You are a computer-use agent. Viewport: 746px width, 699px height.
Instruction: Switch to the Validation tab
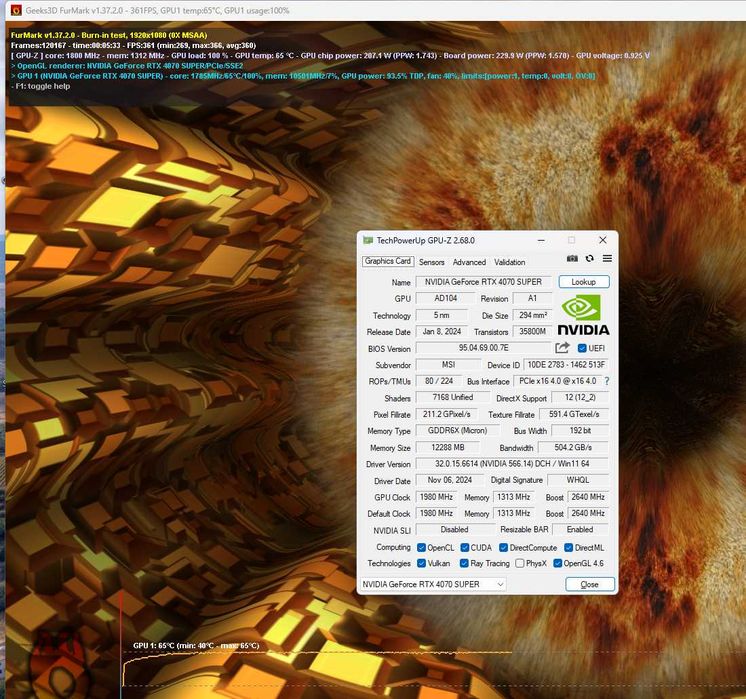[510, 262]
